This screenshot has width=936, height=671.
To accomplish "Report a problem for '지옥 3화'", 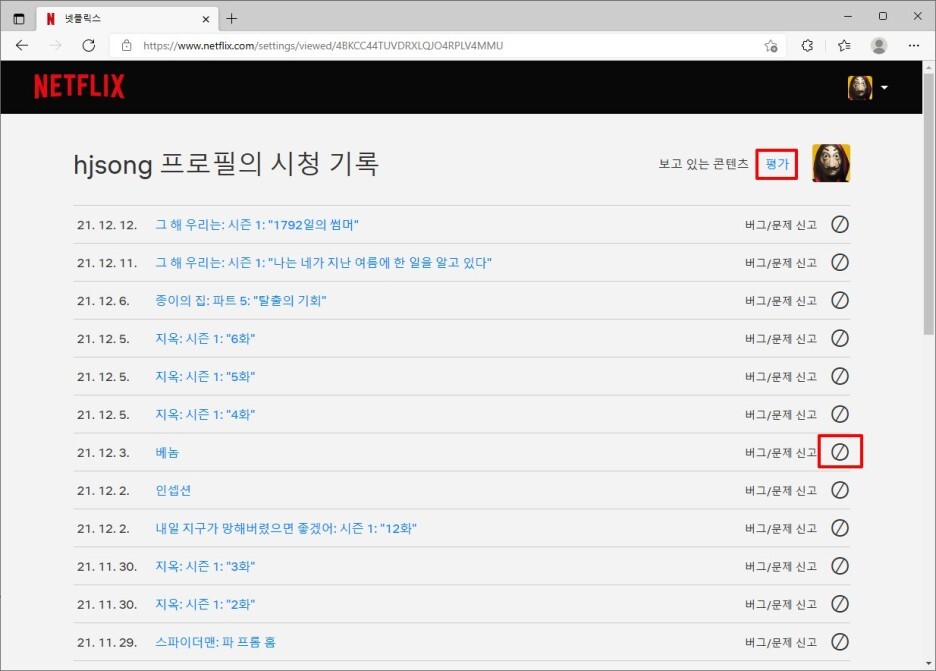I will click(781, 566).
